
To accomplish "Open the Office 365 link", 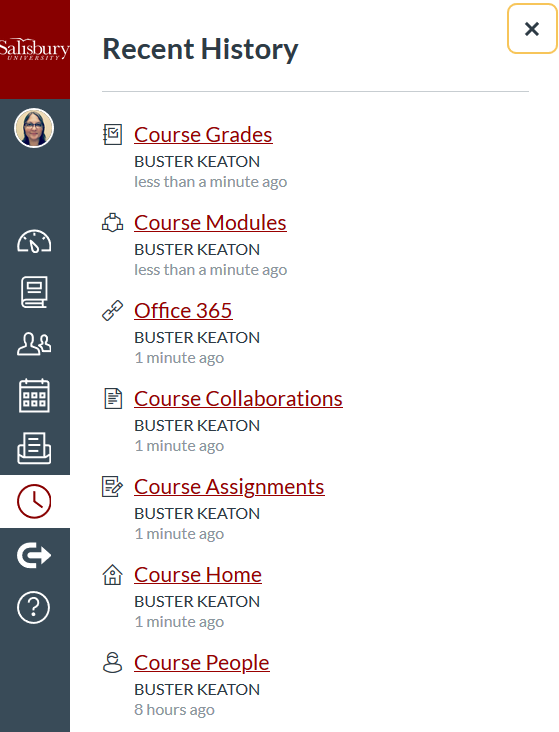I will point(183,310).
